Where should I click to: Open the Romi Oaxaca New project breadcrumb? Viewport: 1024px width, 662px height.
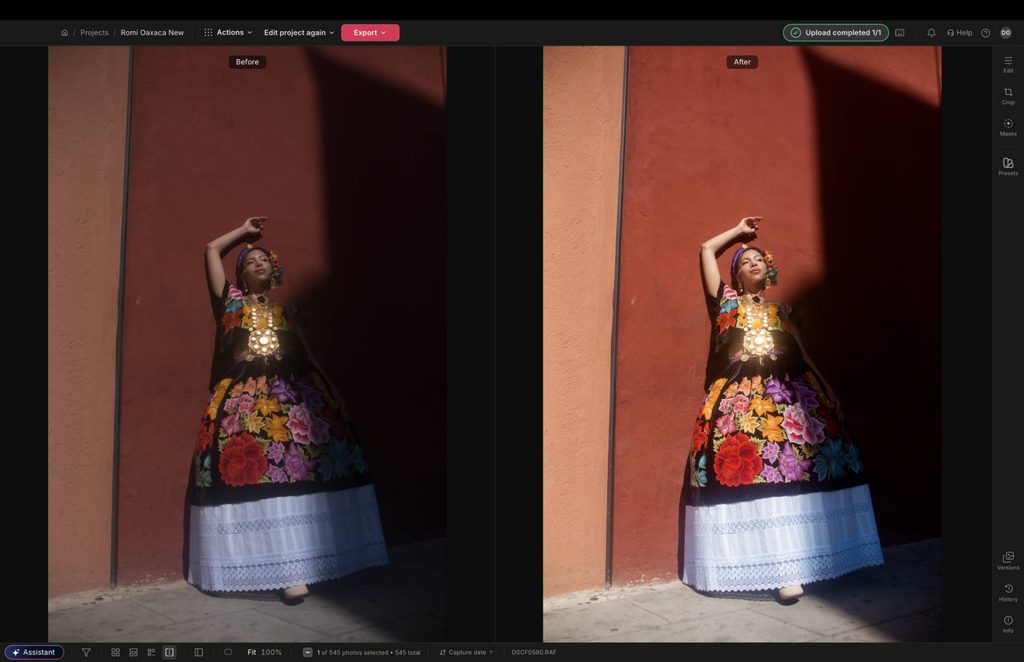coord(152,33)
